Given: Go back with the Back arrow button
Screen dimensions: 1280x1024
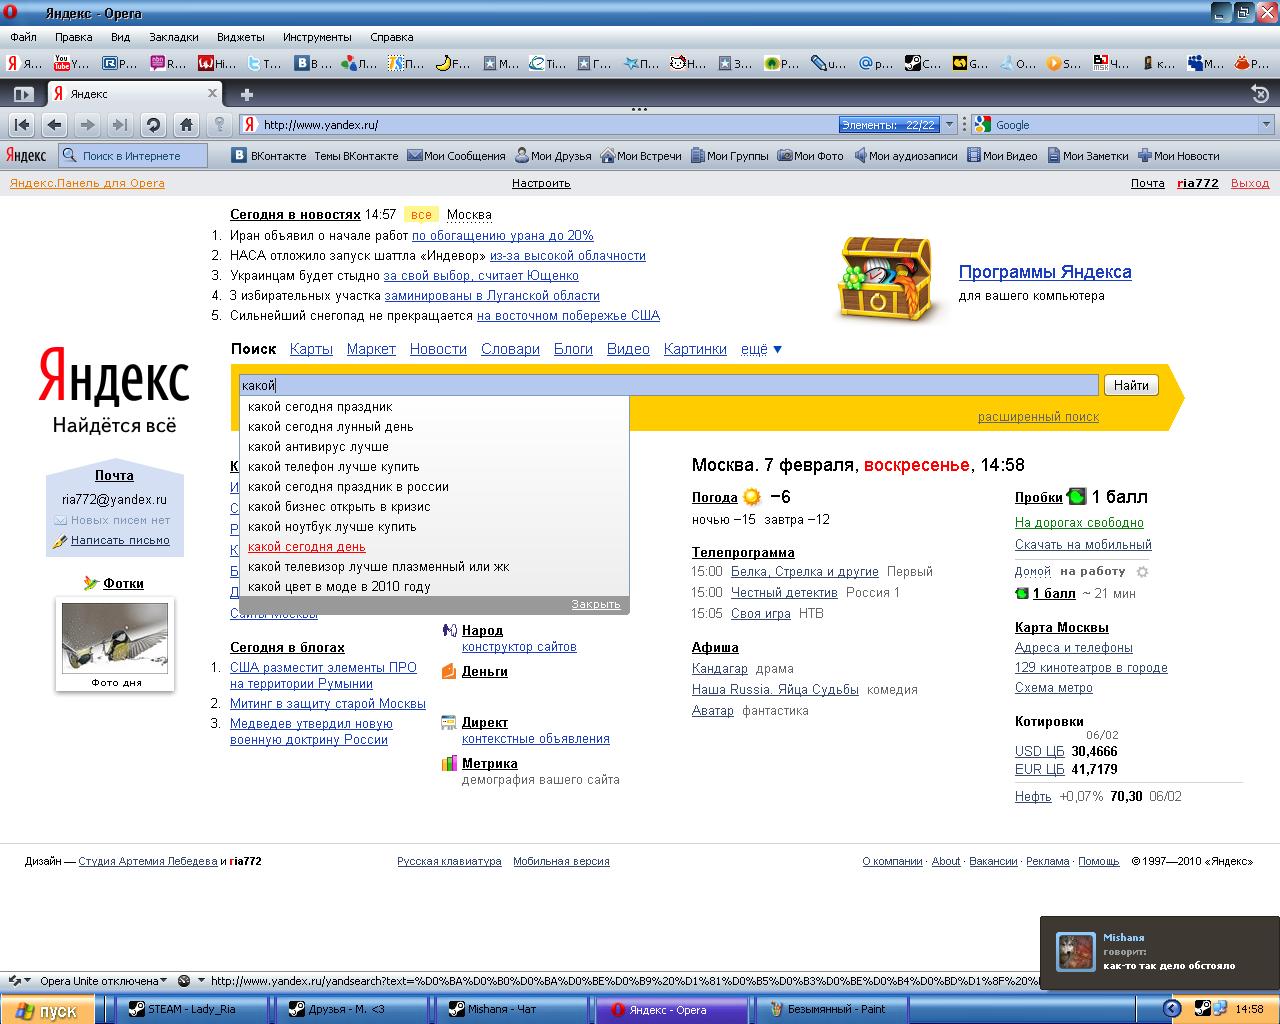Looking at the screenshot, I should [x=55, y=125].
